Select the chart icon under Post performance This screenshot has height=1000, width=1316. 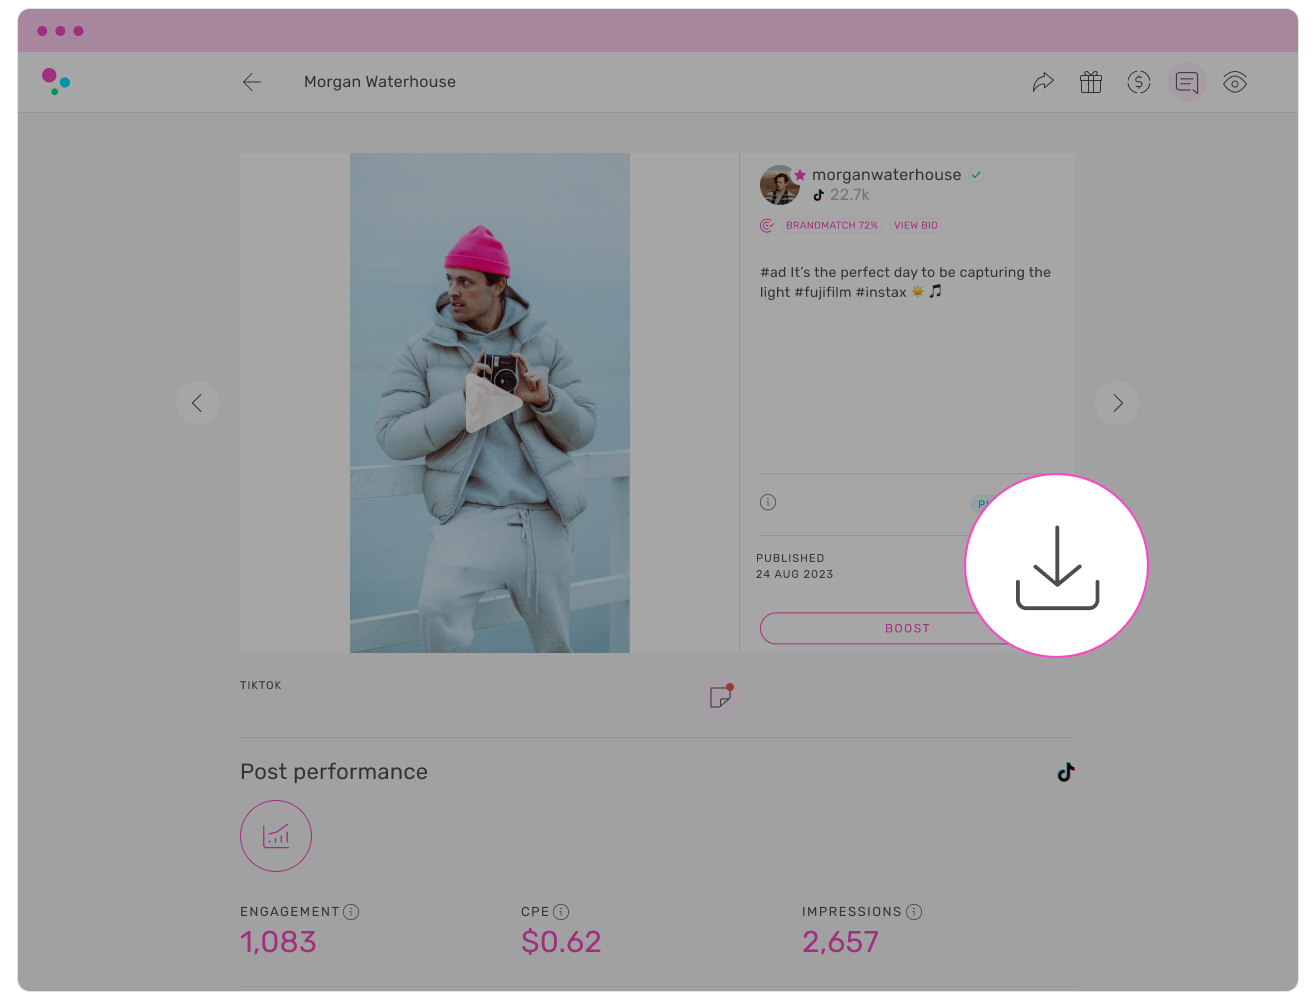click(276, 836)
